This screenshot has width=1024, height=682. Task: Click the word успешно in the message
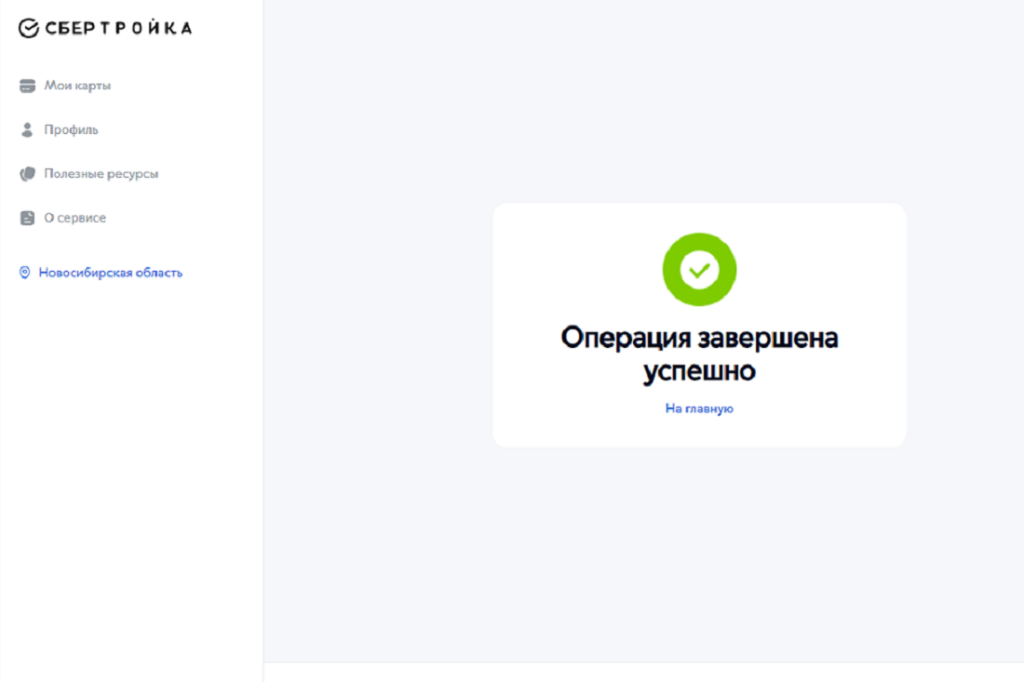pyautogui.click(x=699, y=371)
